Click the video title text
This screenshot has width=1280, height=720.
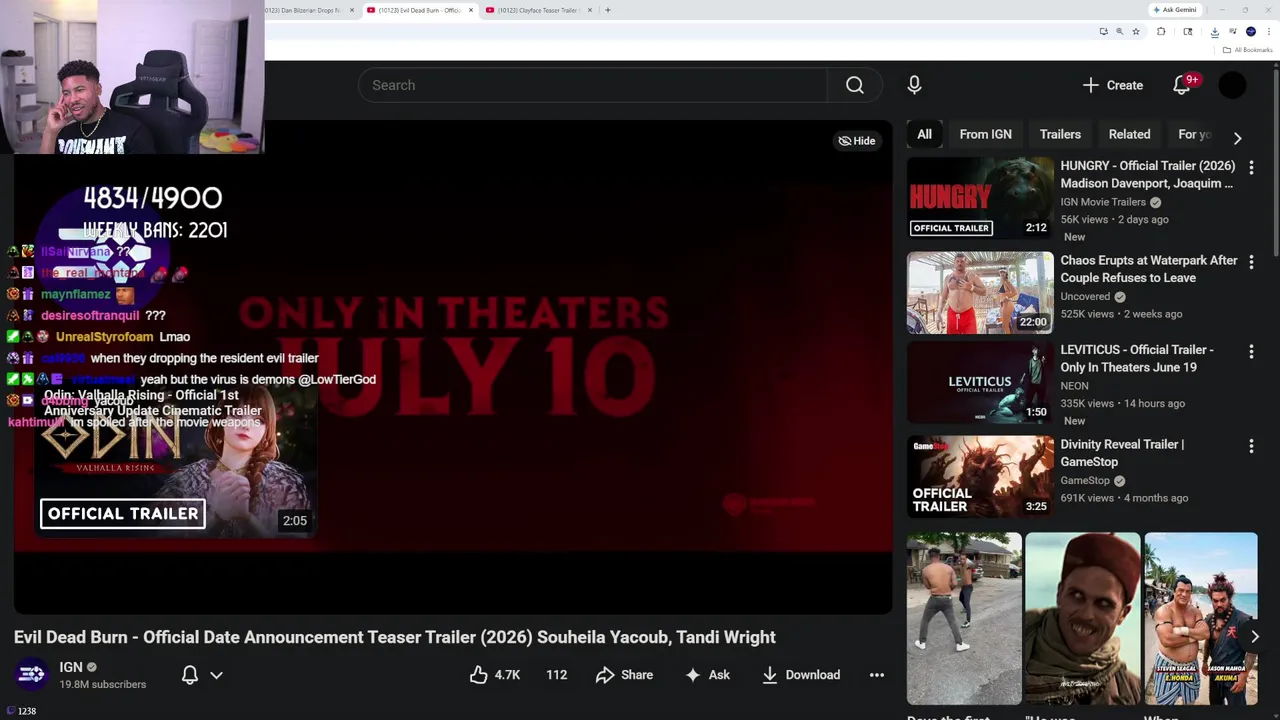click(394, 637)
